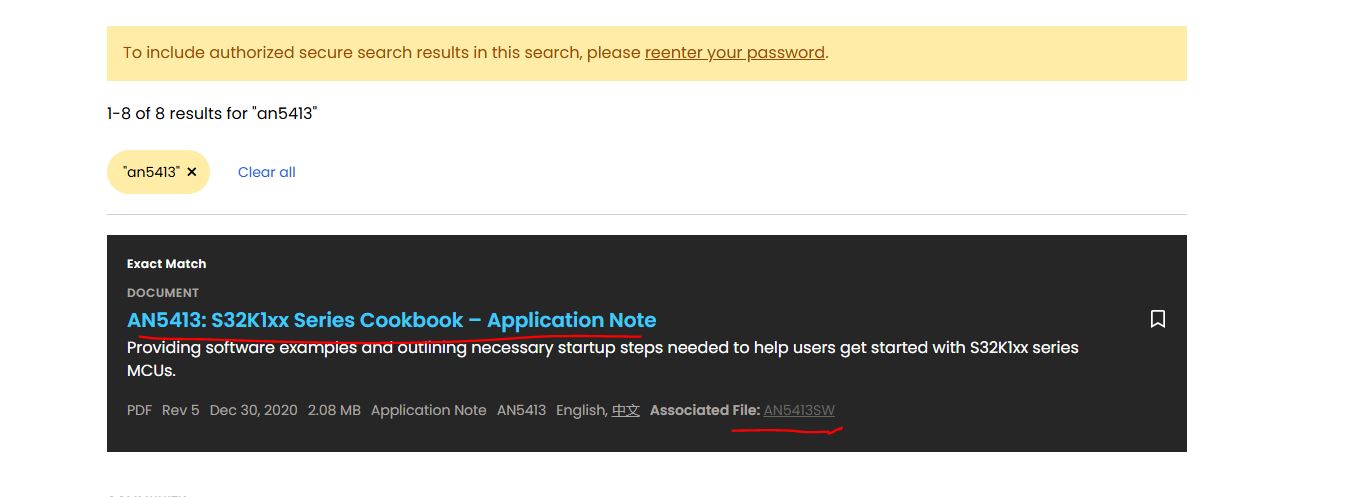
Task: Click the "2.08 MB" file size
Action: (334, 410)
